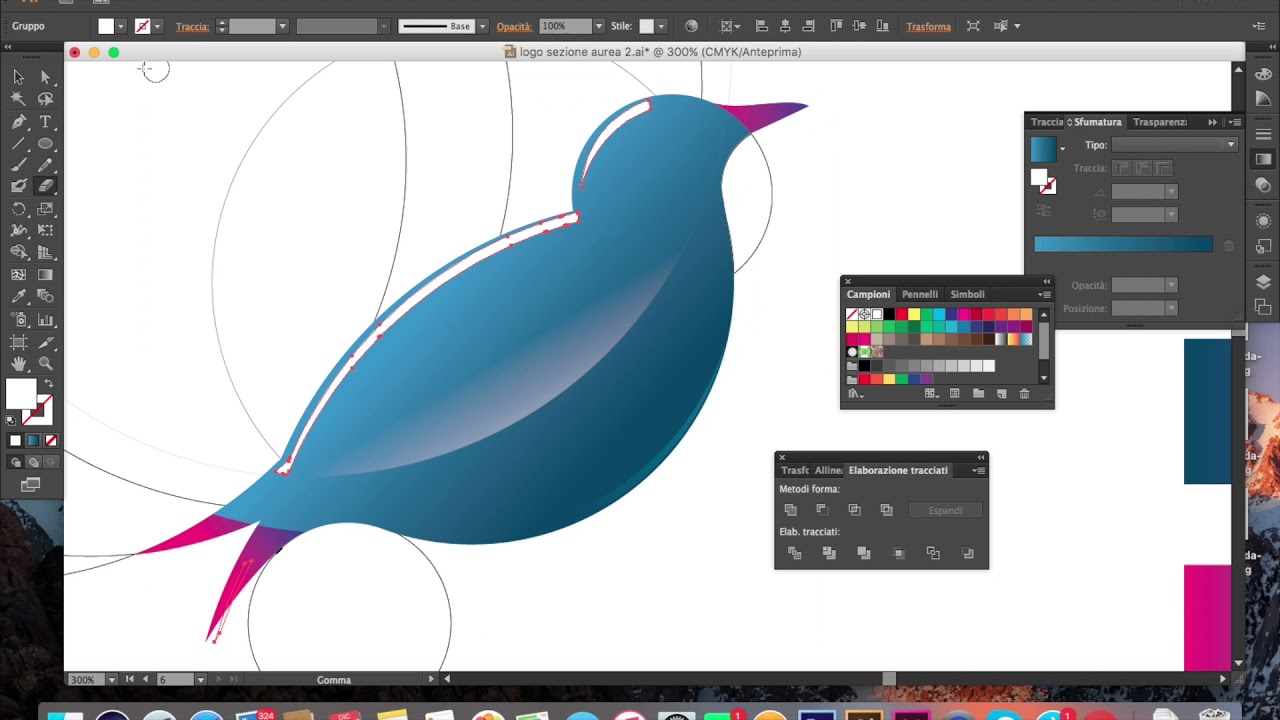Apply Intersect shape mode

click(x=854, y=510)
